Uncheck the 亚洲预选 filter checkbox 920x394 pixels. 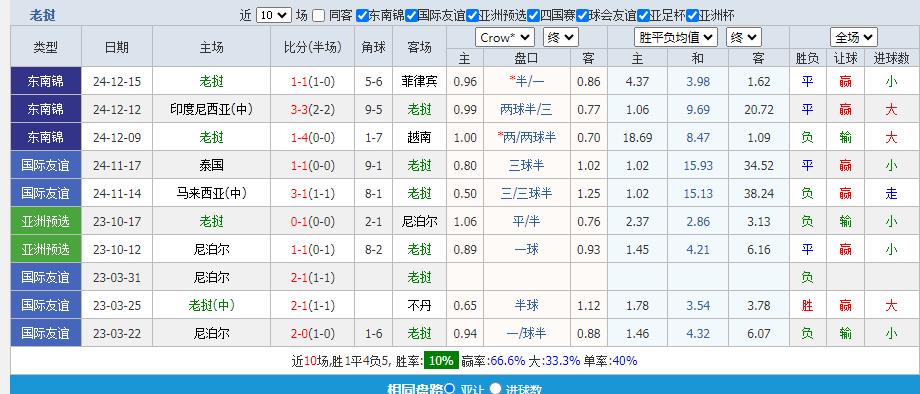(x=472, y=16)
